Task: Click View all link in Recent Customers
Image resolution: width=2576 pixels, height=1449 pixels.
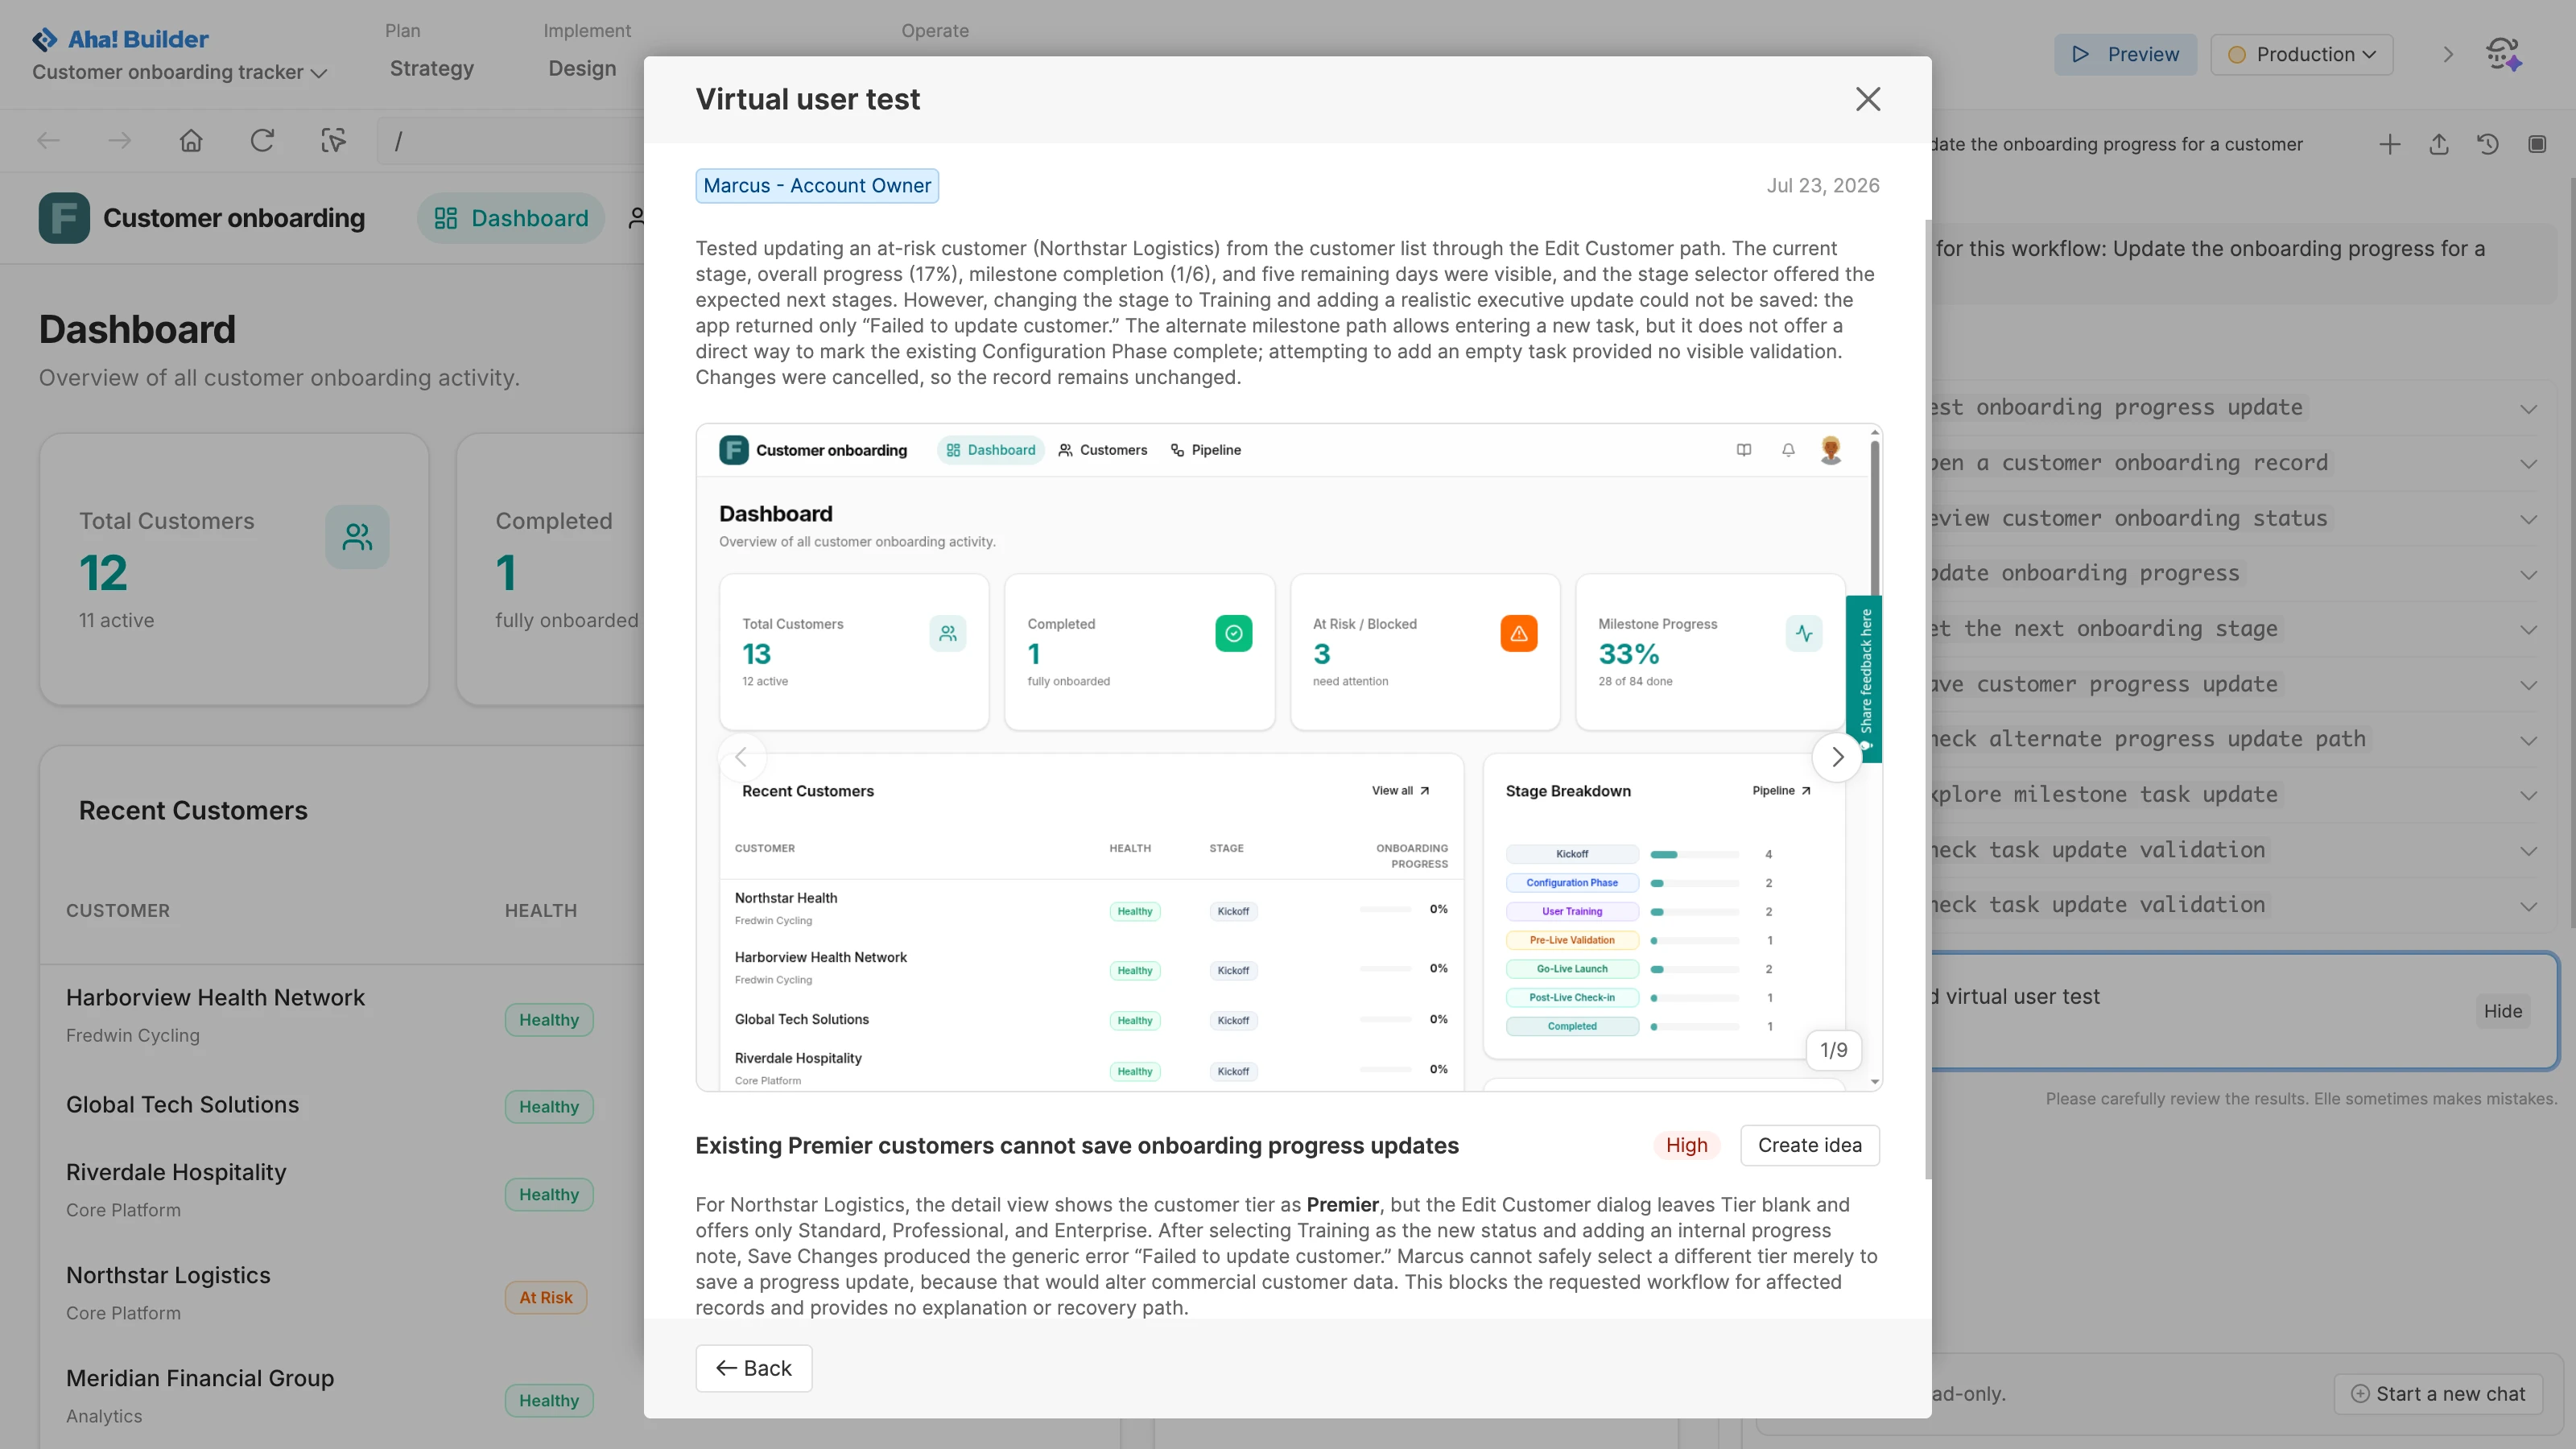Action: pos(1400,790)
